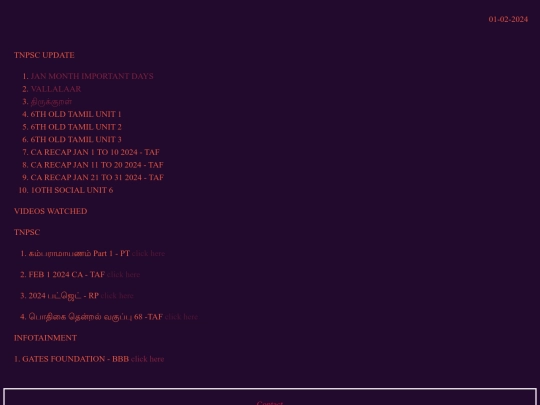
Task: Click '6TH OLD TAMIL UNIT 3' entry
Action: pos(76,139)
